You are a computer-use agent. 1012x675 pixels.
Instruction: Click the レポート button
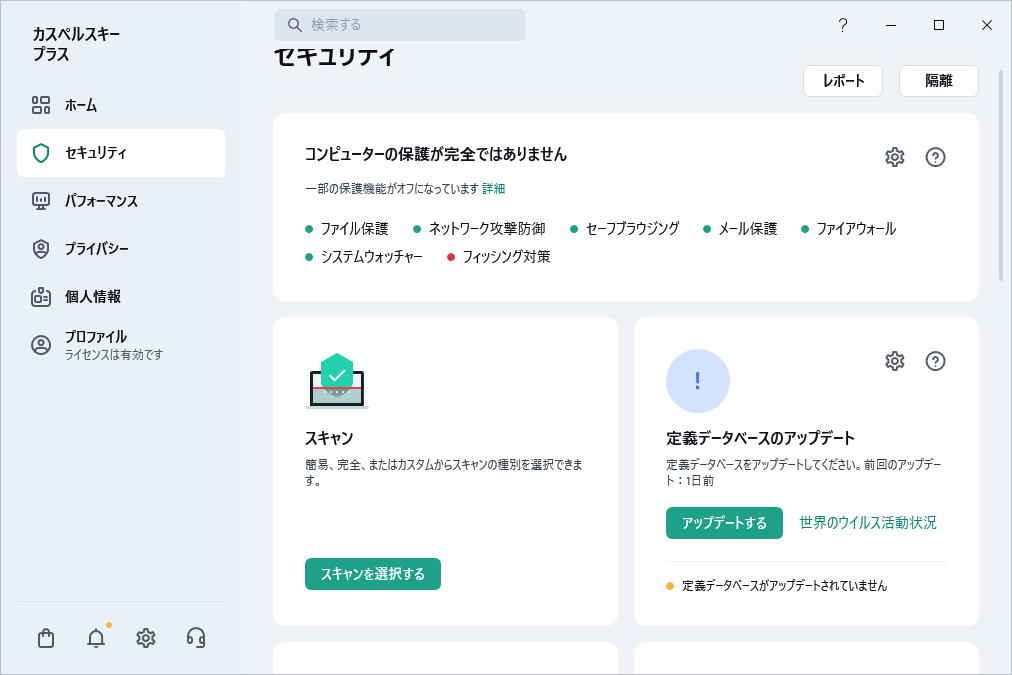(x=843, y=81)
